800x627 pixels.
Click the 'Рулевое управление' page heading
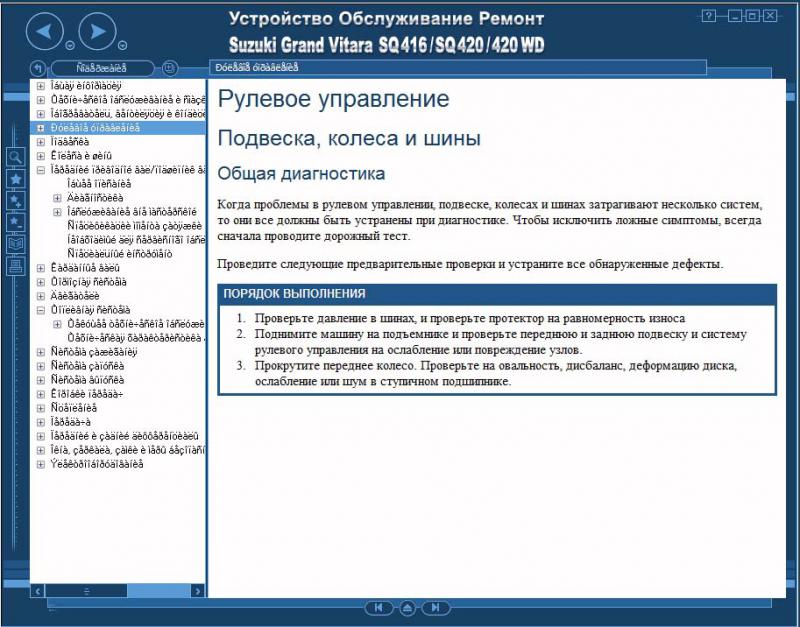(x=333, y=99)
